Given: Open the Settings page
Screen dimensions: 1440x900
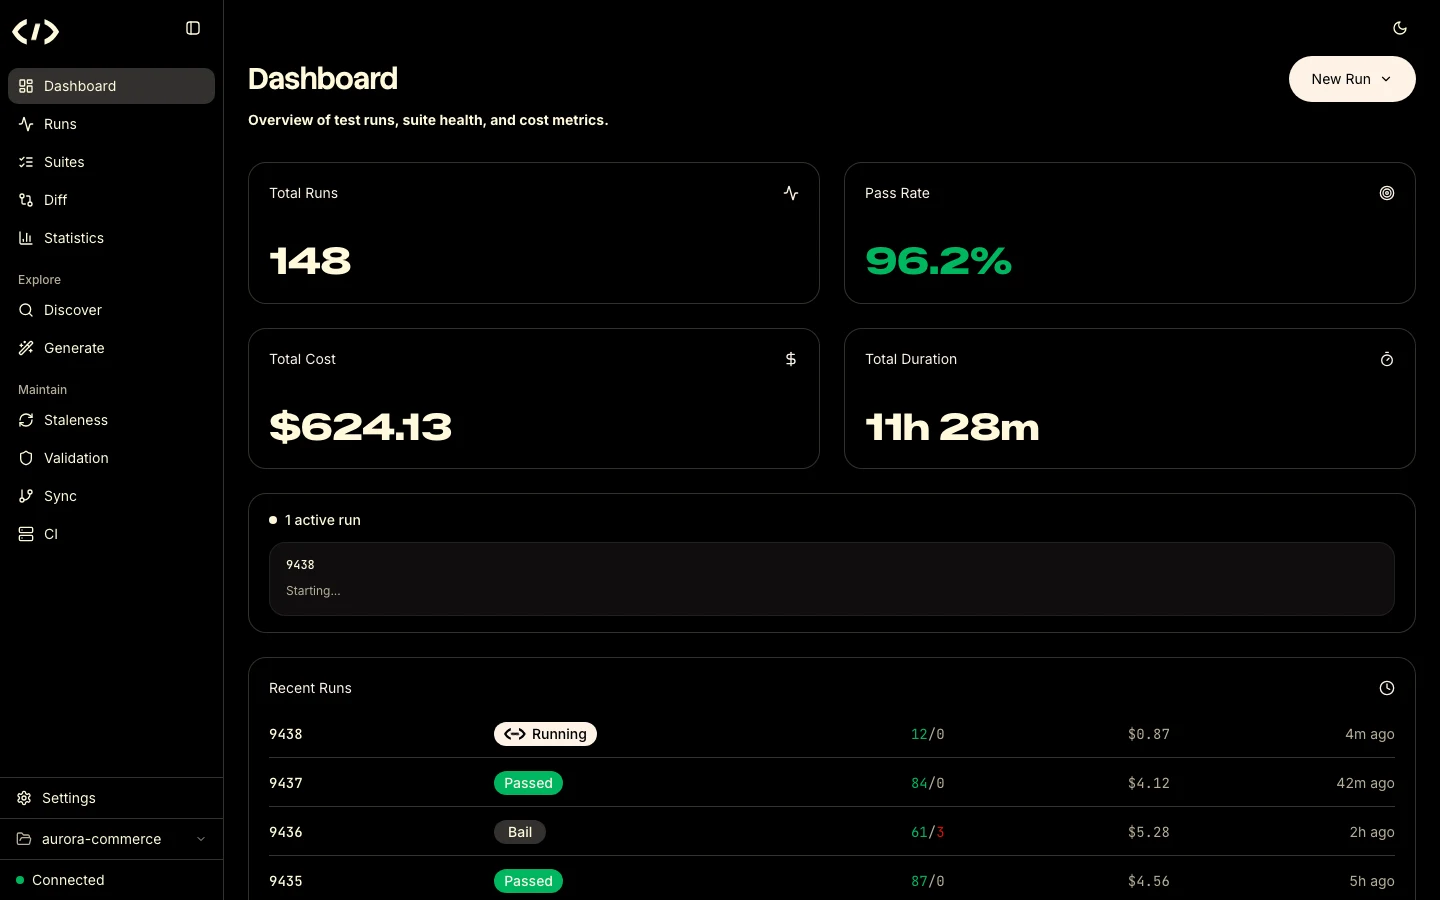Looking at the screenshot, I should (69, 798).
